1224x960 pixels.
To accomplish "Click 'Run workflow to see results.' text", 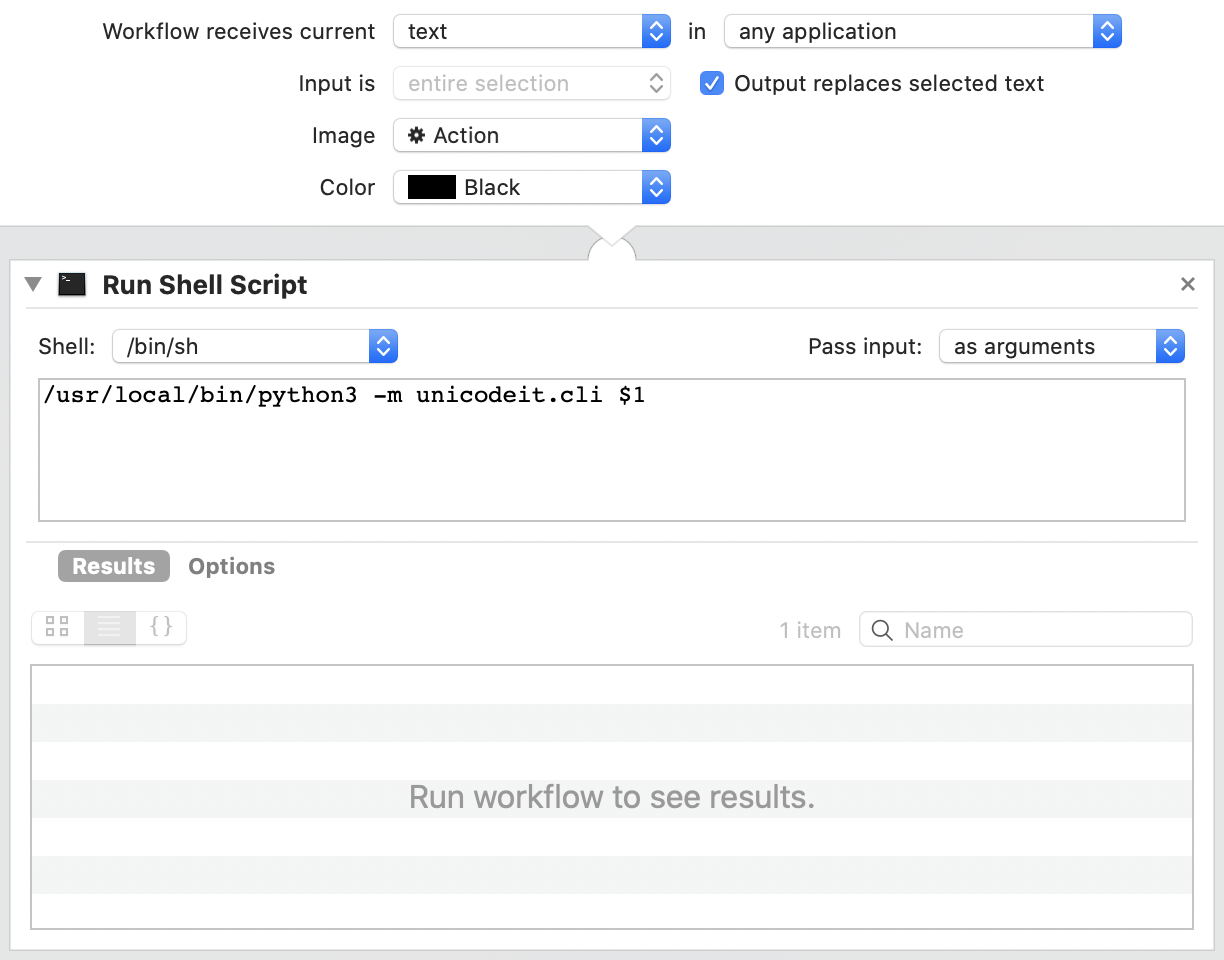I will [x=612, y=797].
